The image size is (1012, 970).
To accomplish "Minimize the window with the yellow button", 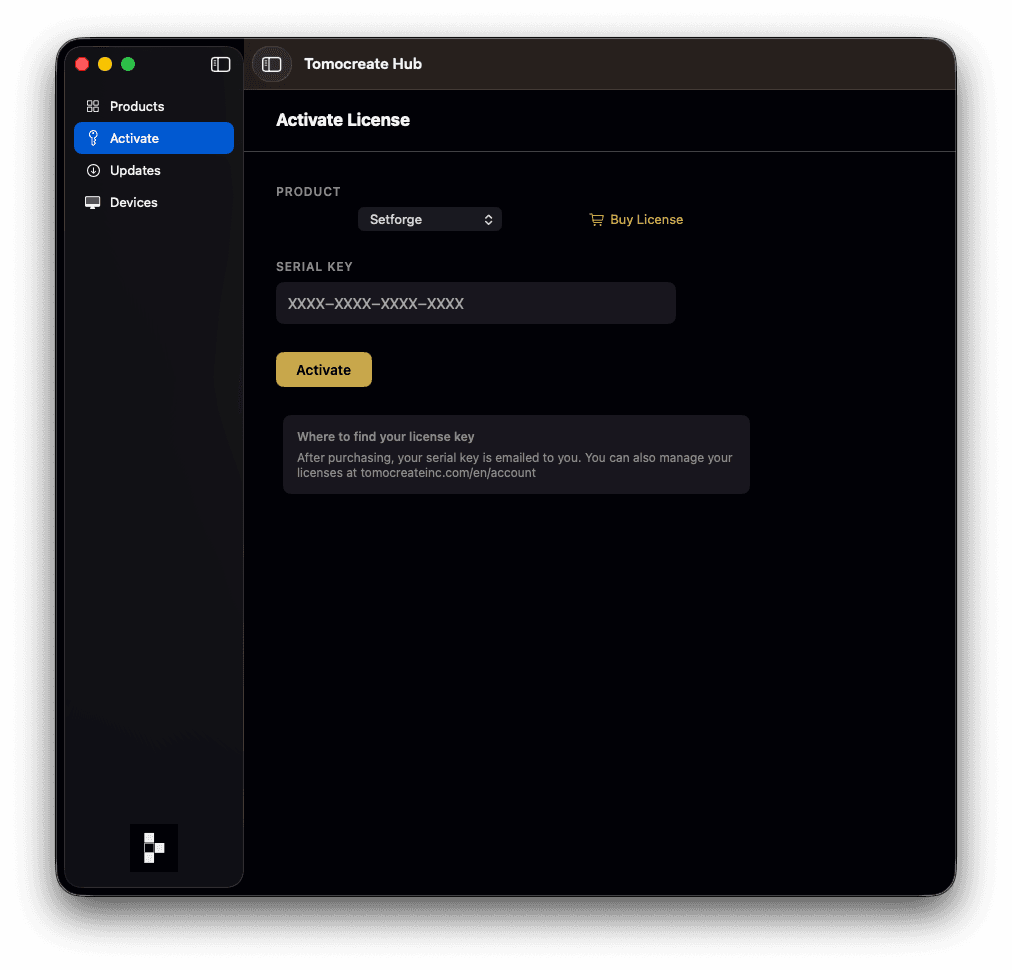I will coord(105,65).
